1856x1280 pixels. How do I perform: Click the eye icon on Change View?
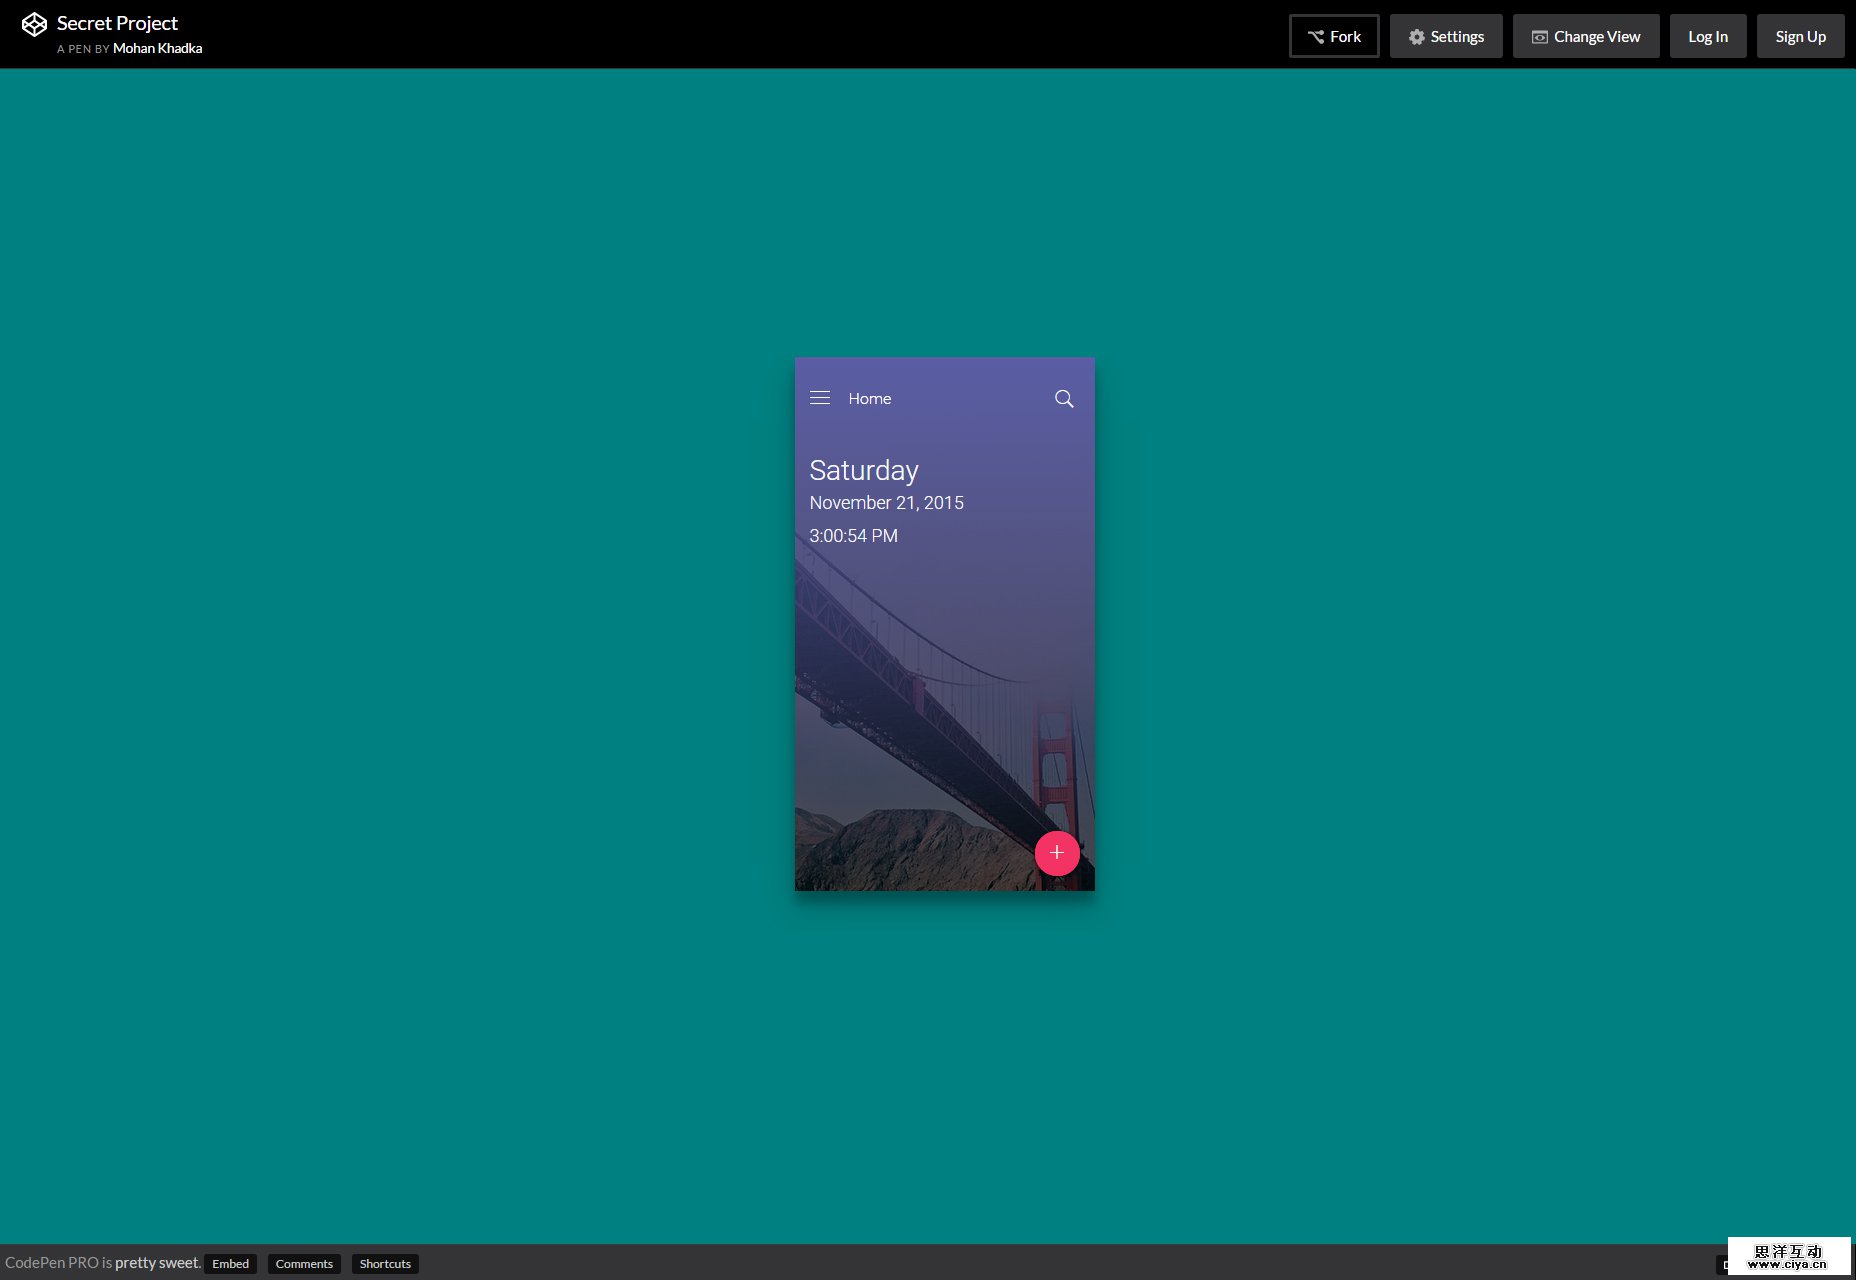point(1538,36)
